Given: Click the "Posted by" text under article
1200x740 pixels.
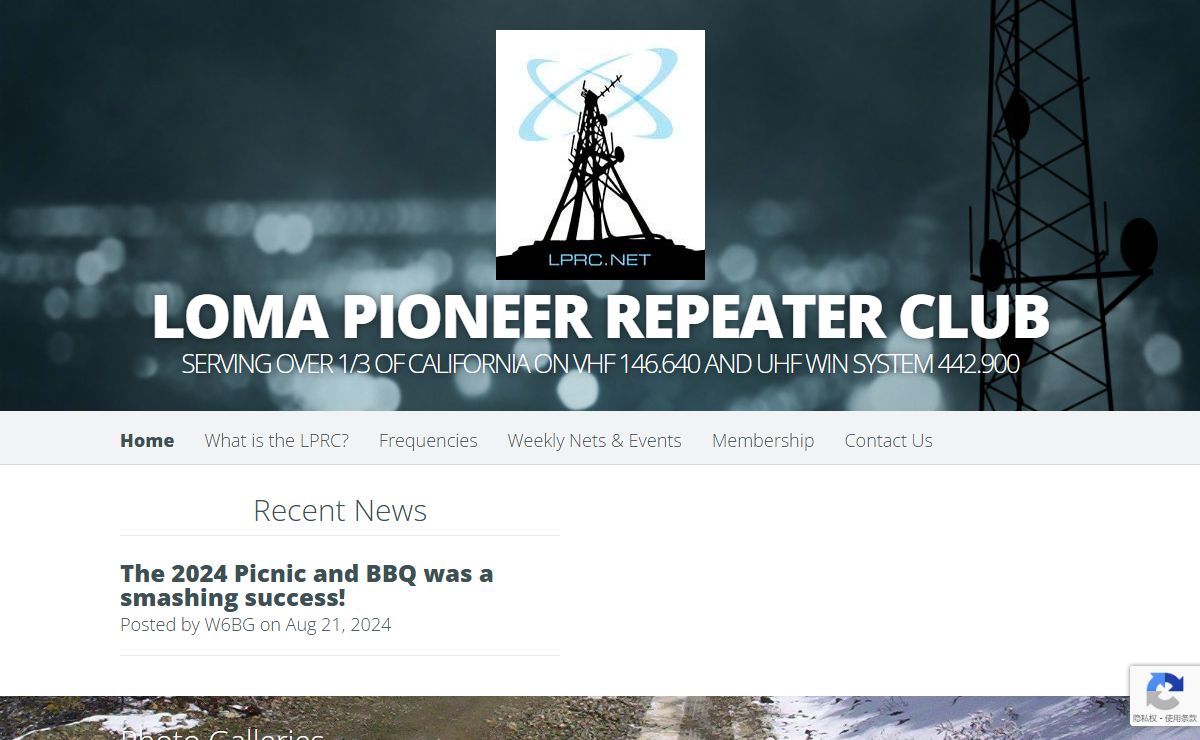Looking at the screenshot, I should coord(160,625).
